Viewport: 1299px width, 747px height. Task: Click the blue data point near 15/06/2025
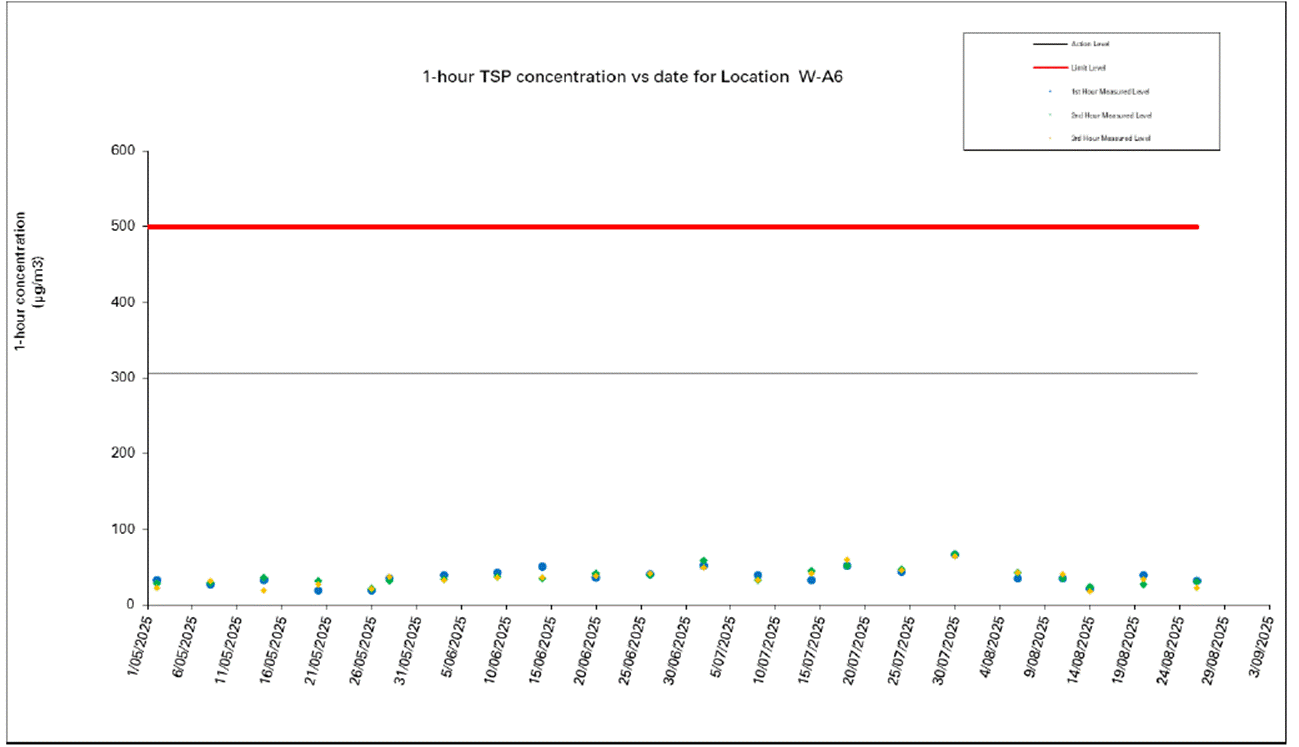pos(542,567)
